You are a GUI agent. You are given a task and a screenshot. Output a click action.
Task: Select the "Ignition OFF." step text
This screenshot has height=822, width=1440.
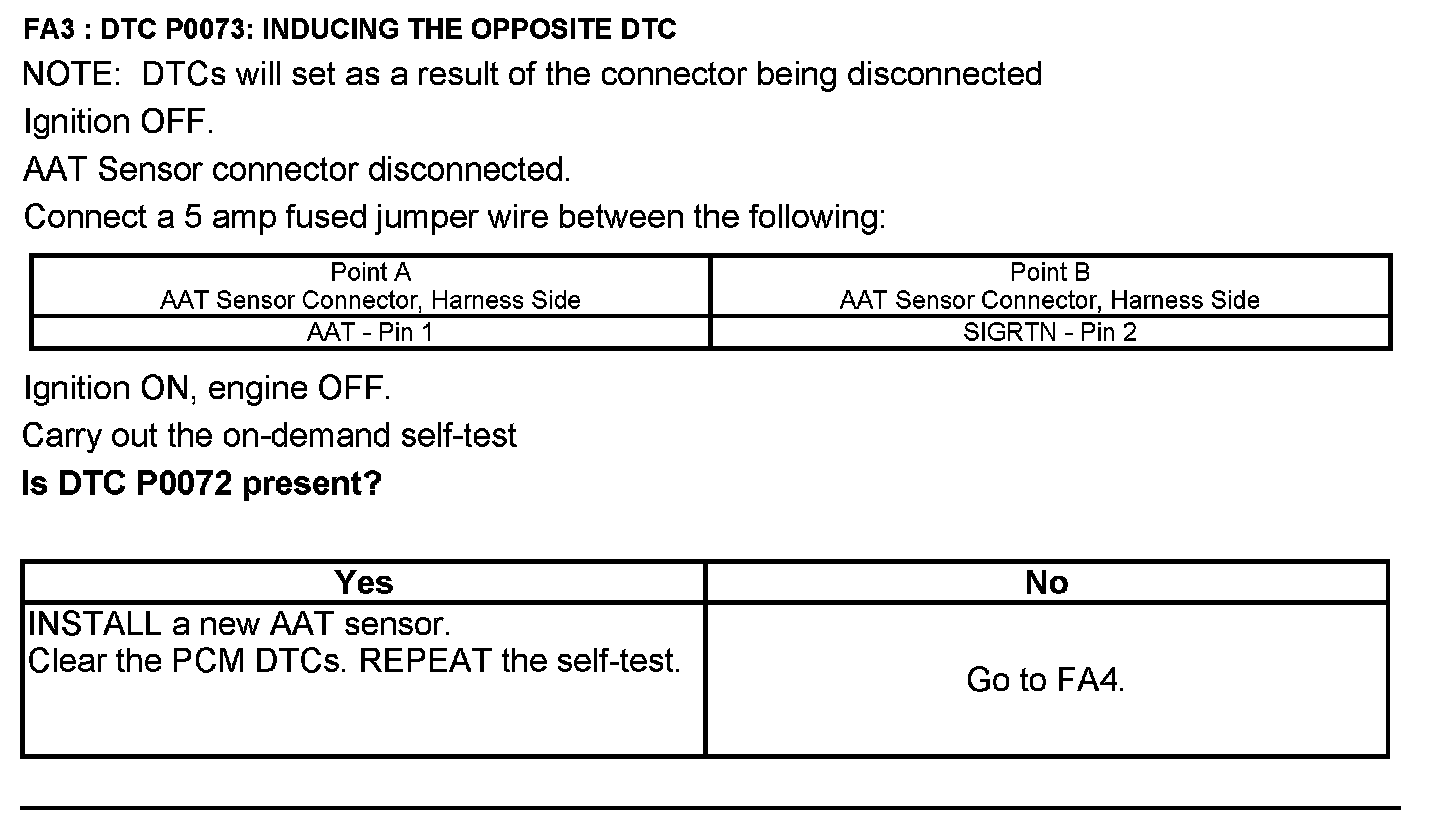[118, 122]
